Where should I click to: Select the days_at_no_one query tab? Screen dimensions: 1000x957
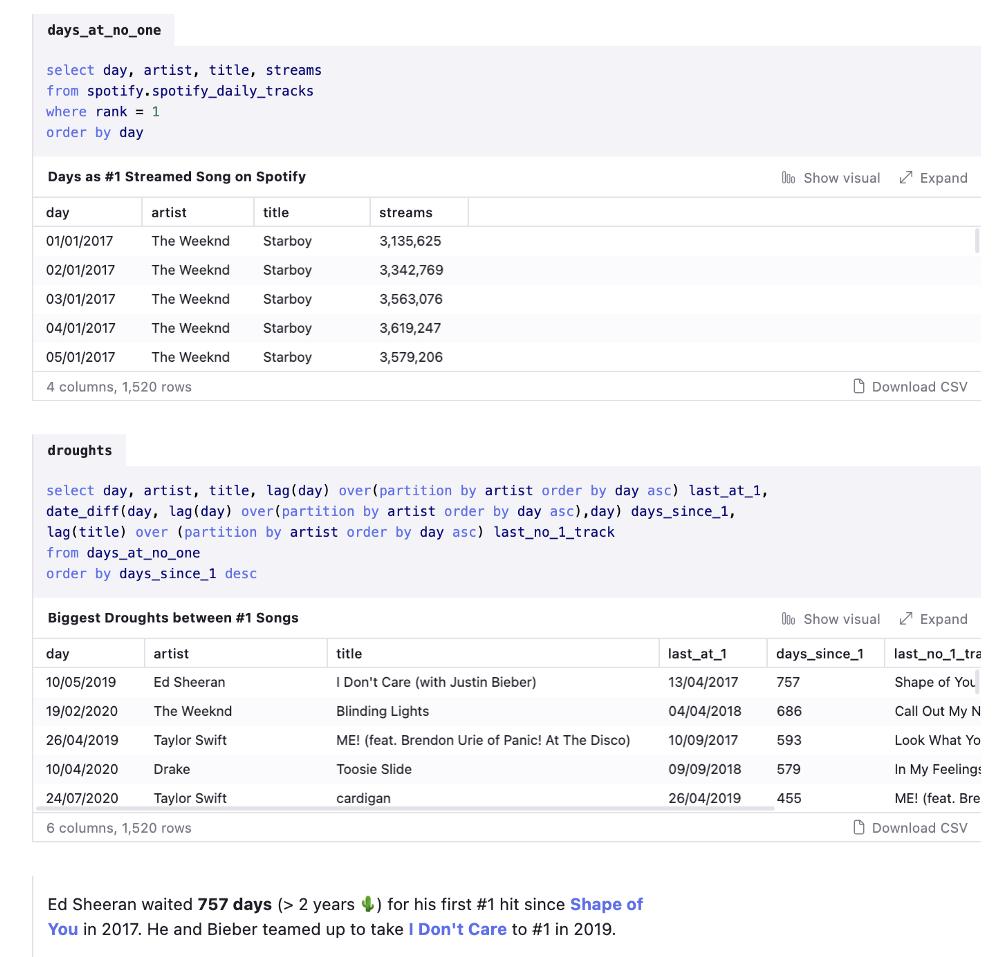[x=104, y=30]
